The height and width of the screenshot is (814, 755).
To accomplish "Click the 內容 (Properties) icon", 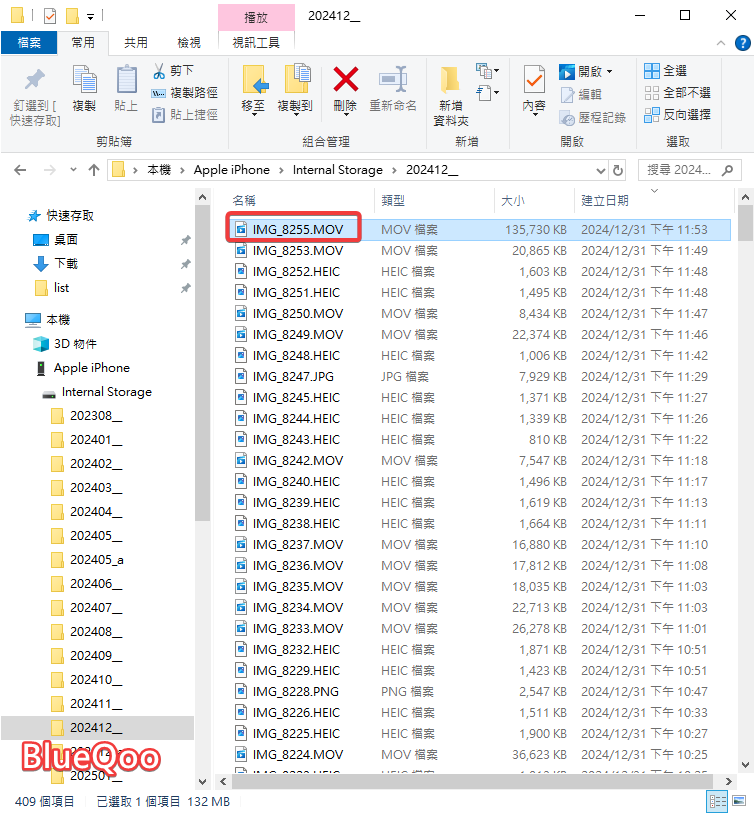I will coord(534,80).
